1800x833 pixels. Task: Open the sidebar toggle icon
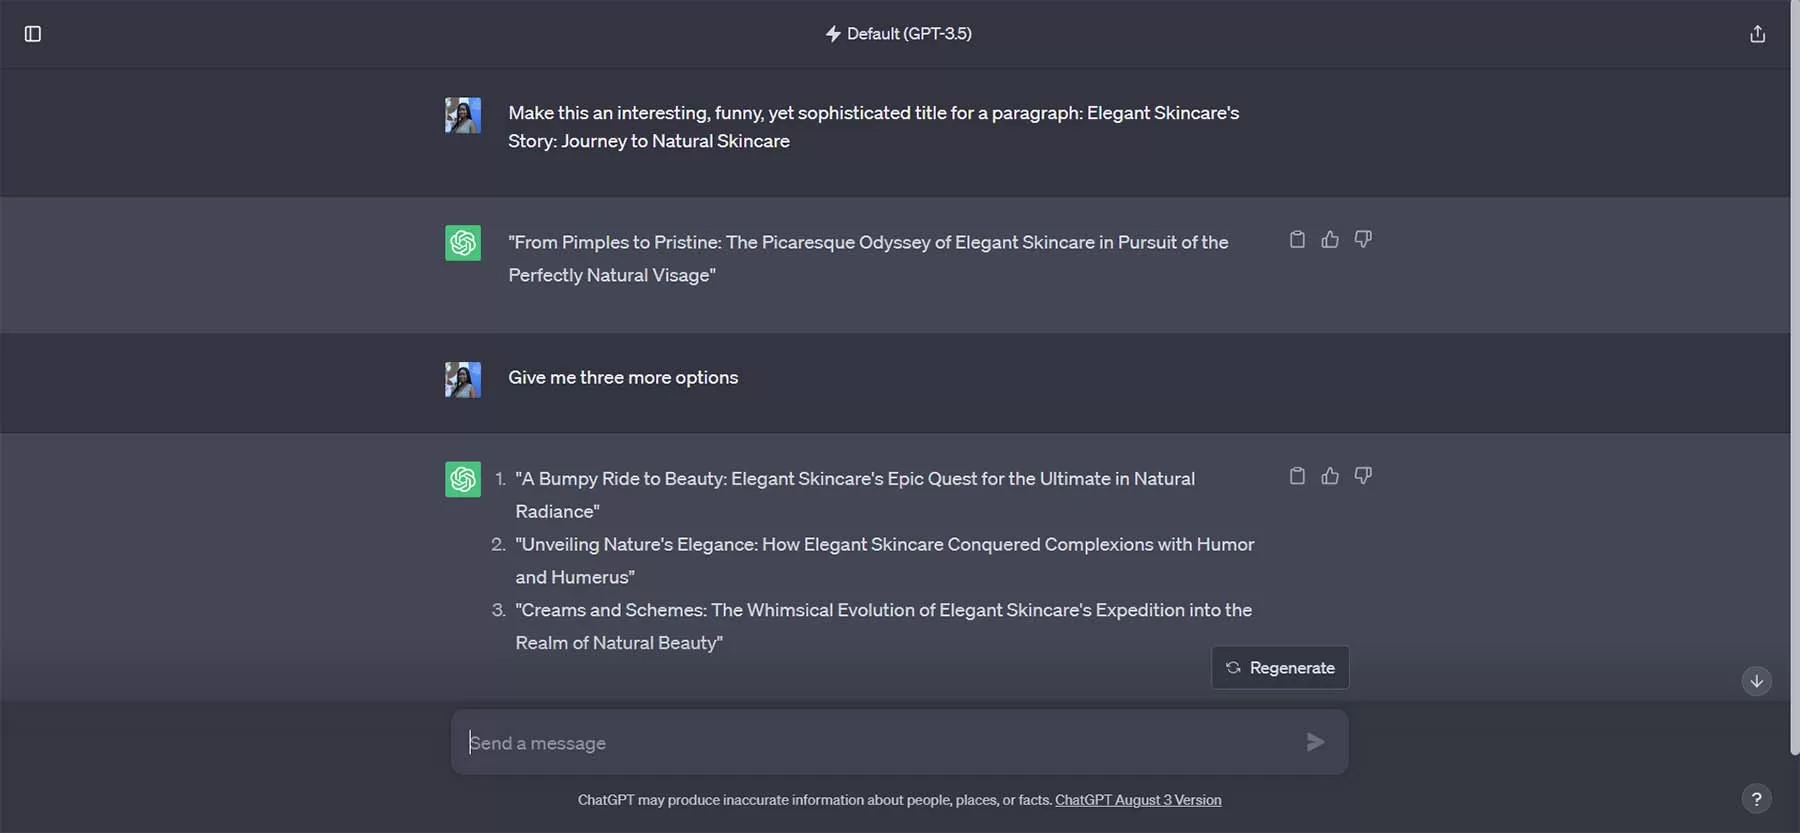[x=32, y=34]
